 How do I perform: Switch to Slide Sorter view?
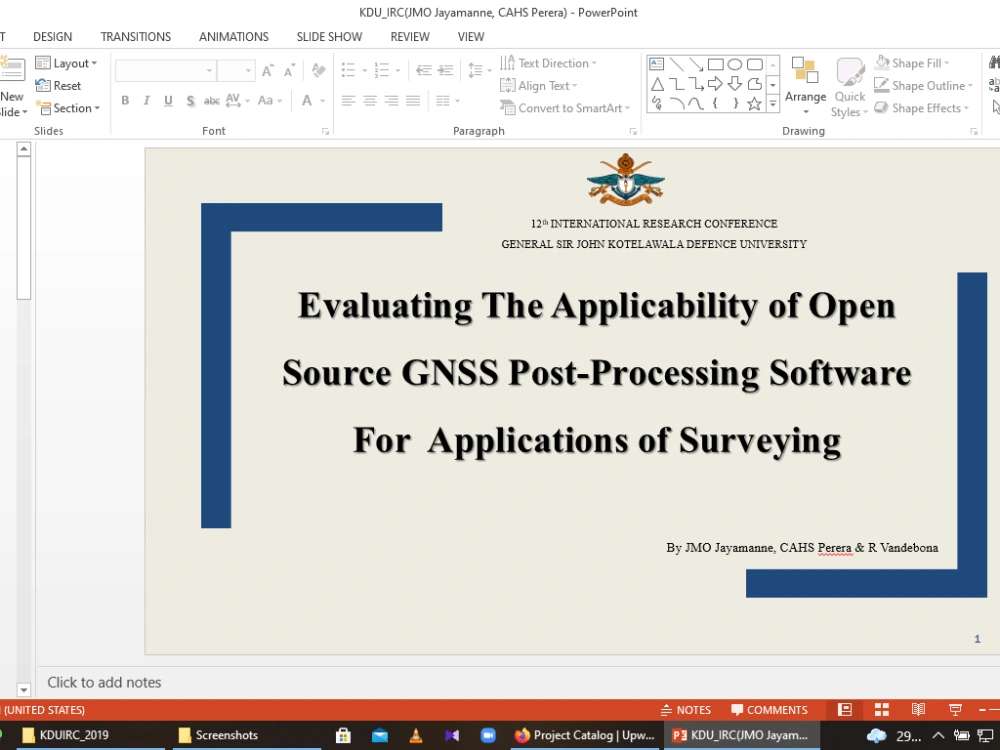coord(882,710)
